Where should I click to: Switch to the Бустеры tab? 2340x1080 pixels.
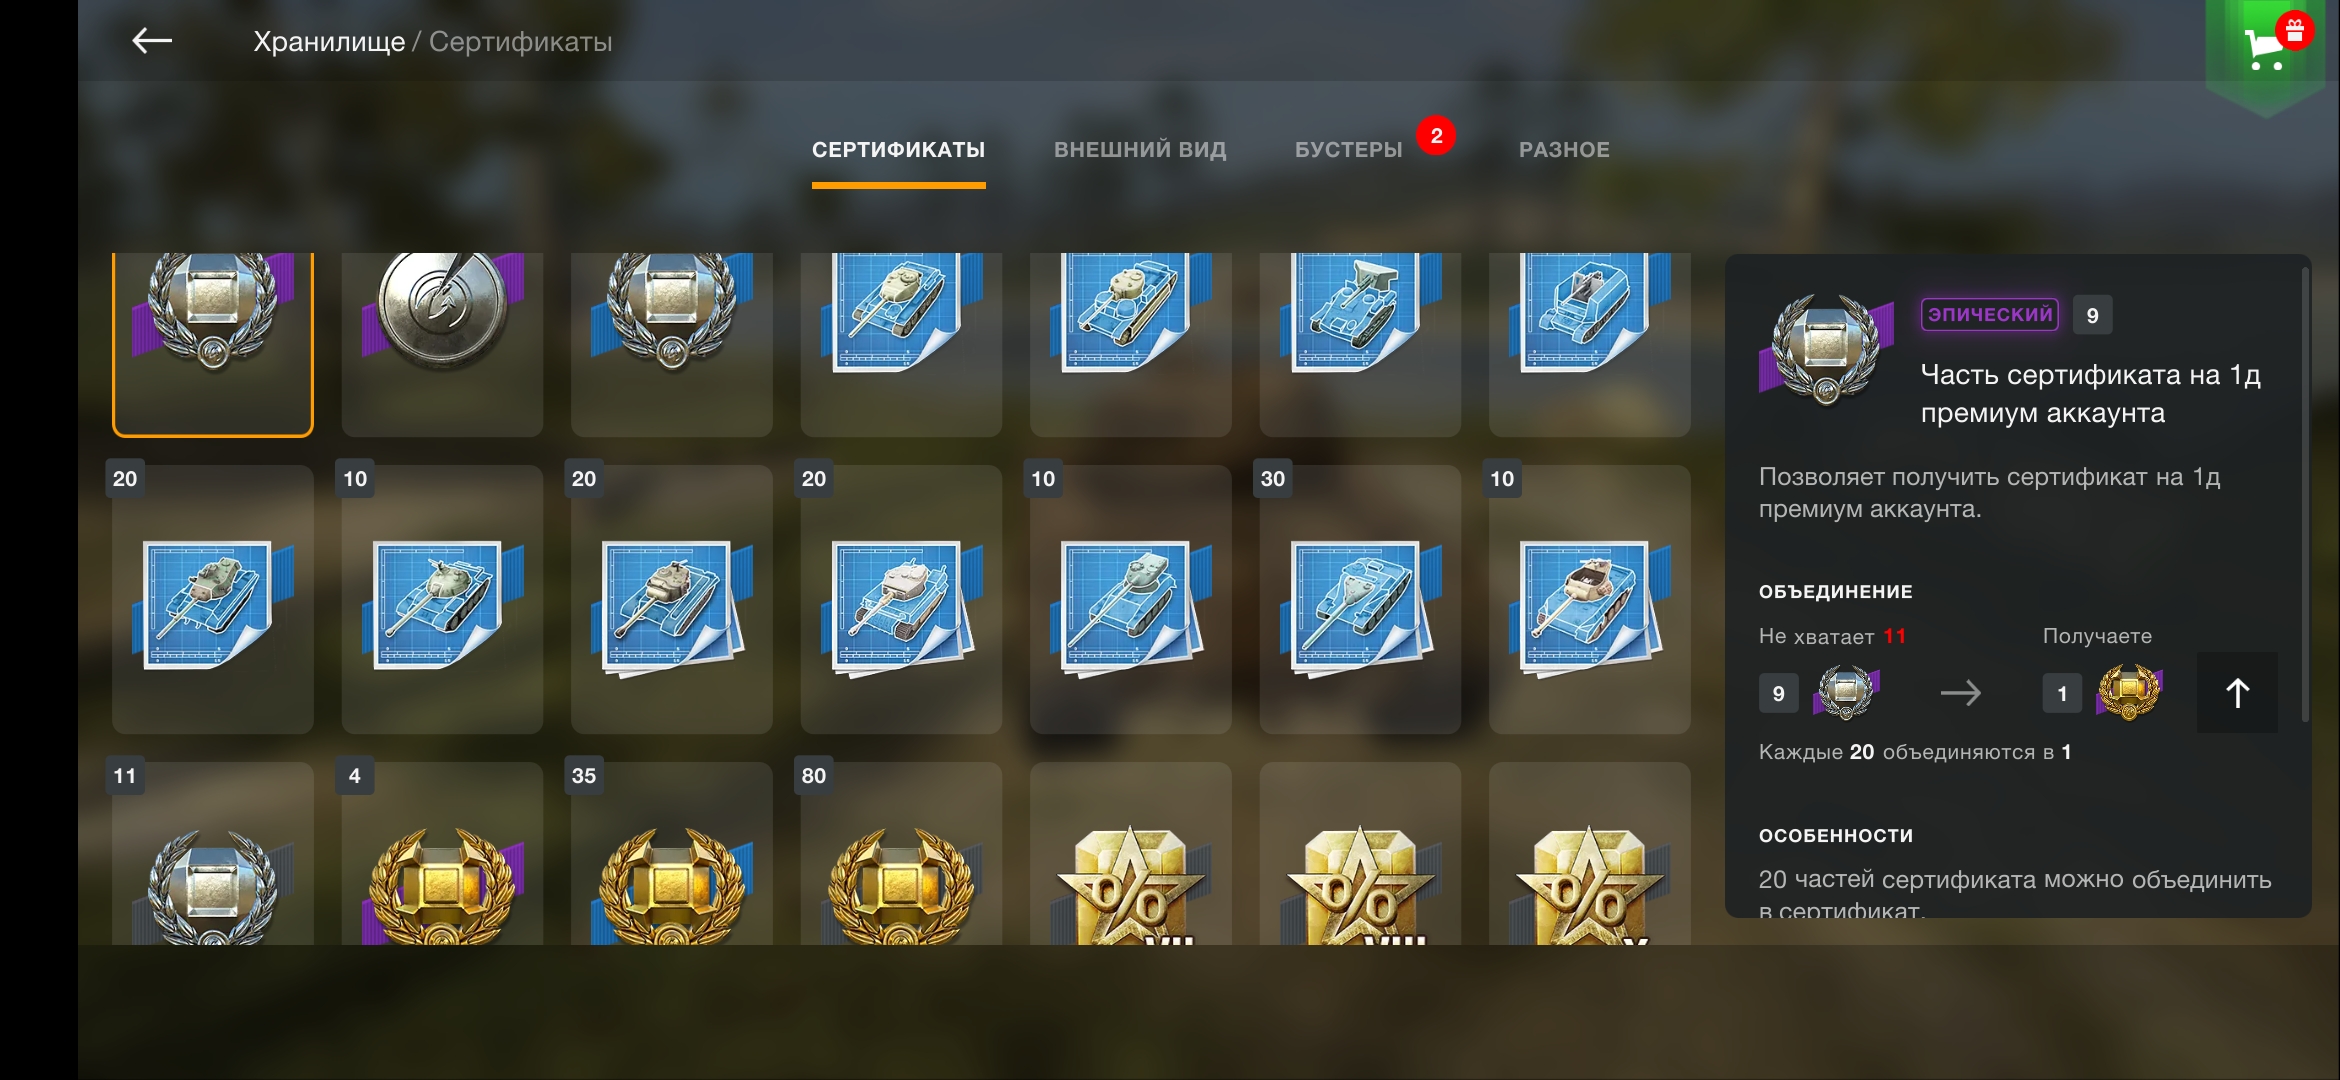click(x=1349, y=150)
